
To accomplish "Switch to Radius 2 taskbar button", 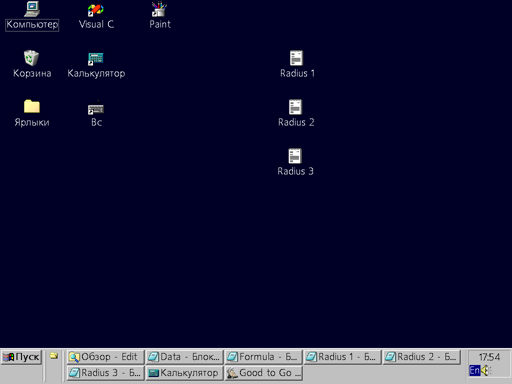I will (x=421, y=357).
